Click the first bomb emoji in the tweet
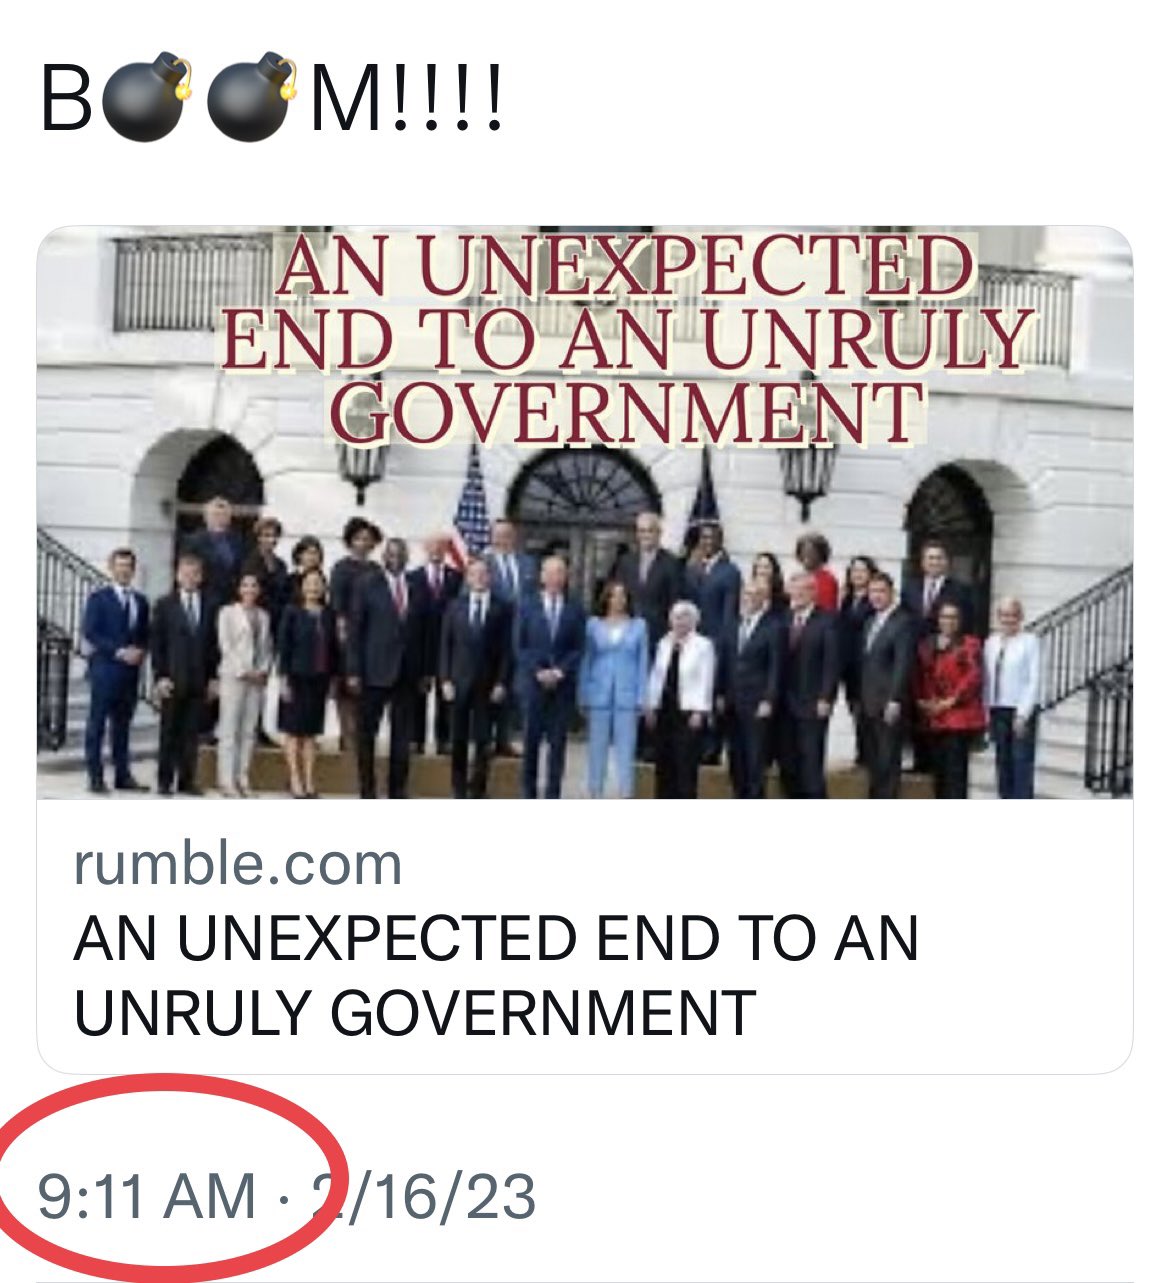The height and width of the screenshot is (1283, 1169). click(x=145, y=99)
